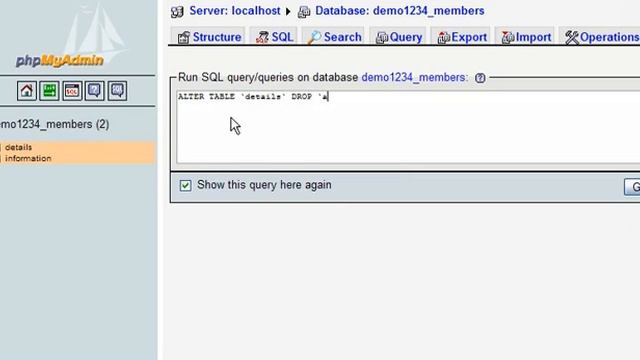Select demo1234_members (2) database in sidebar
Screen dimensions: 640x360
[x=55, y=124]
